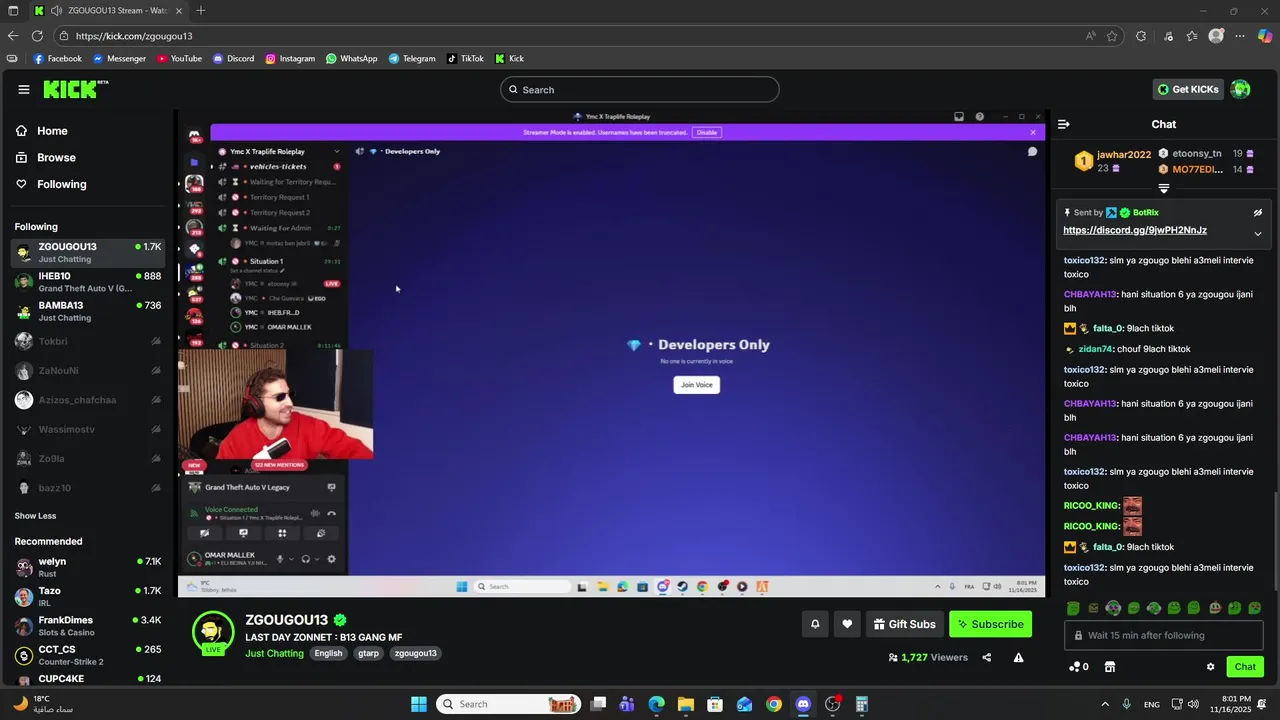Open File Explorer from taskbar
This screenshot has height=720, width=1280.
pos(686,704)
